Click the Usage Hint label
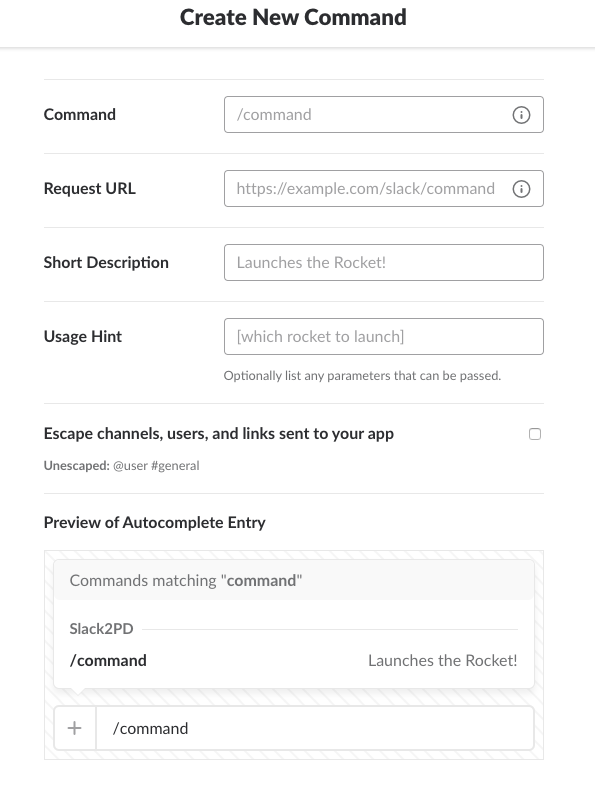595x786 pixels. click(x=83, y=336)
